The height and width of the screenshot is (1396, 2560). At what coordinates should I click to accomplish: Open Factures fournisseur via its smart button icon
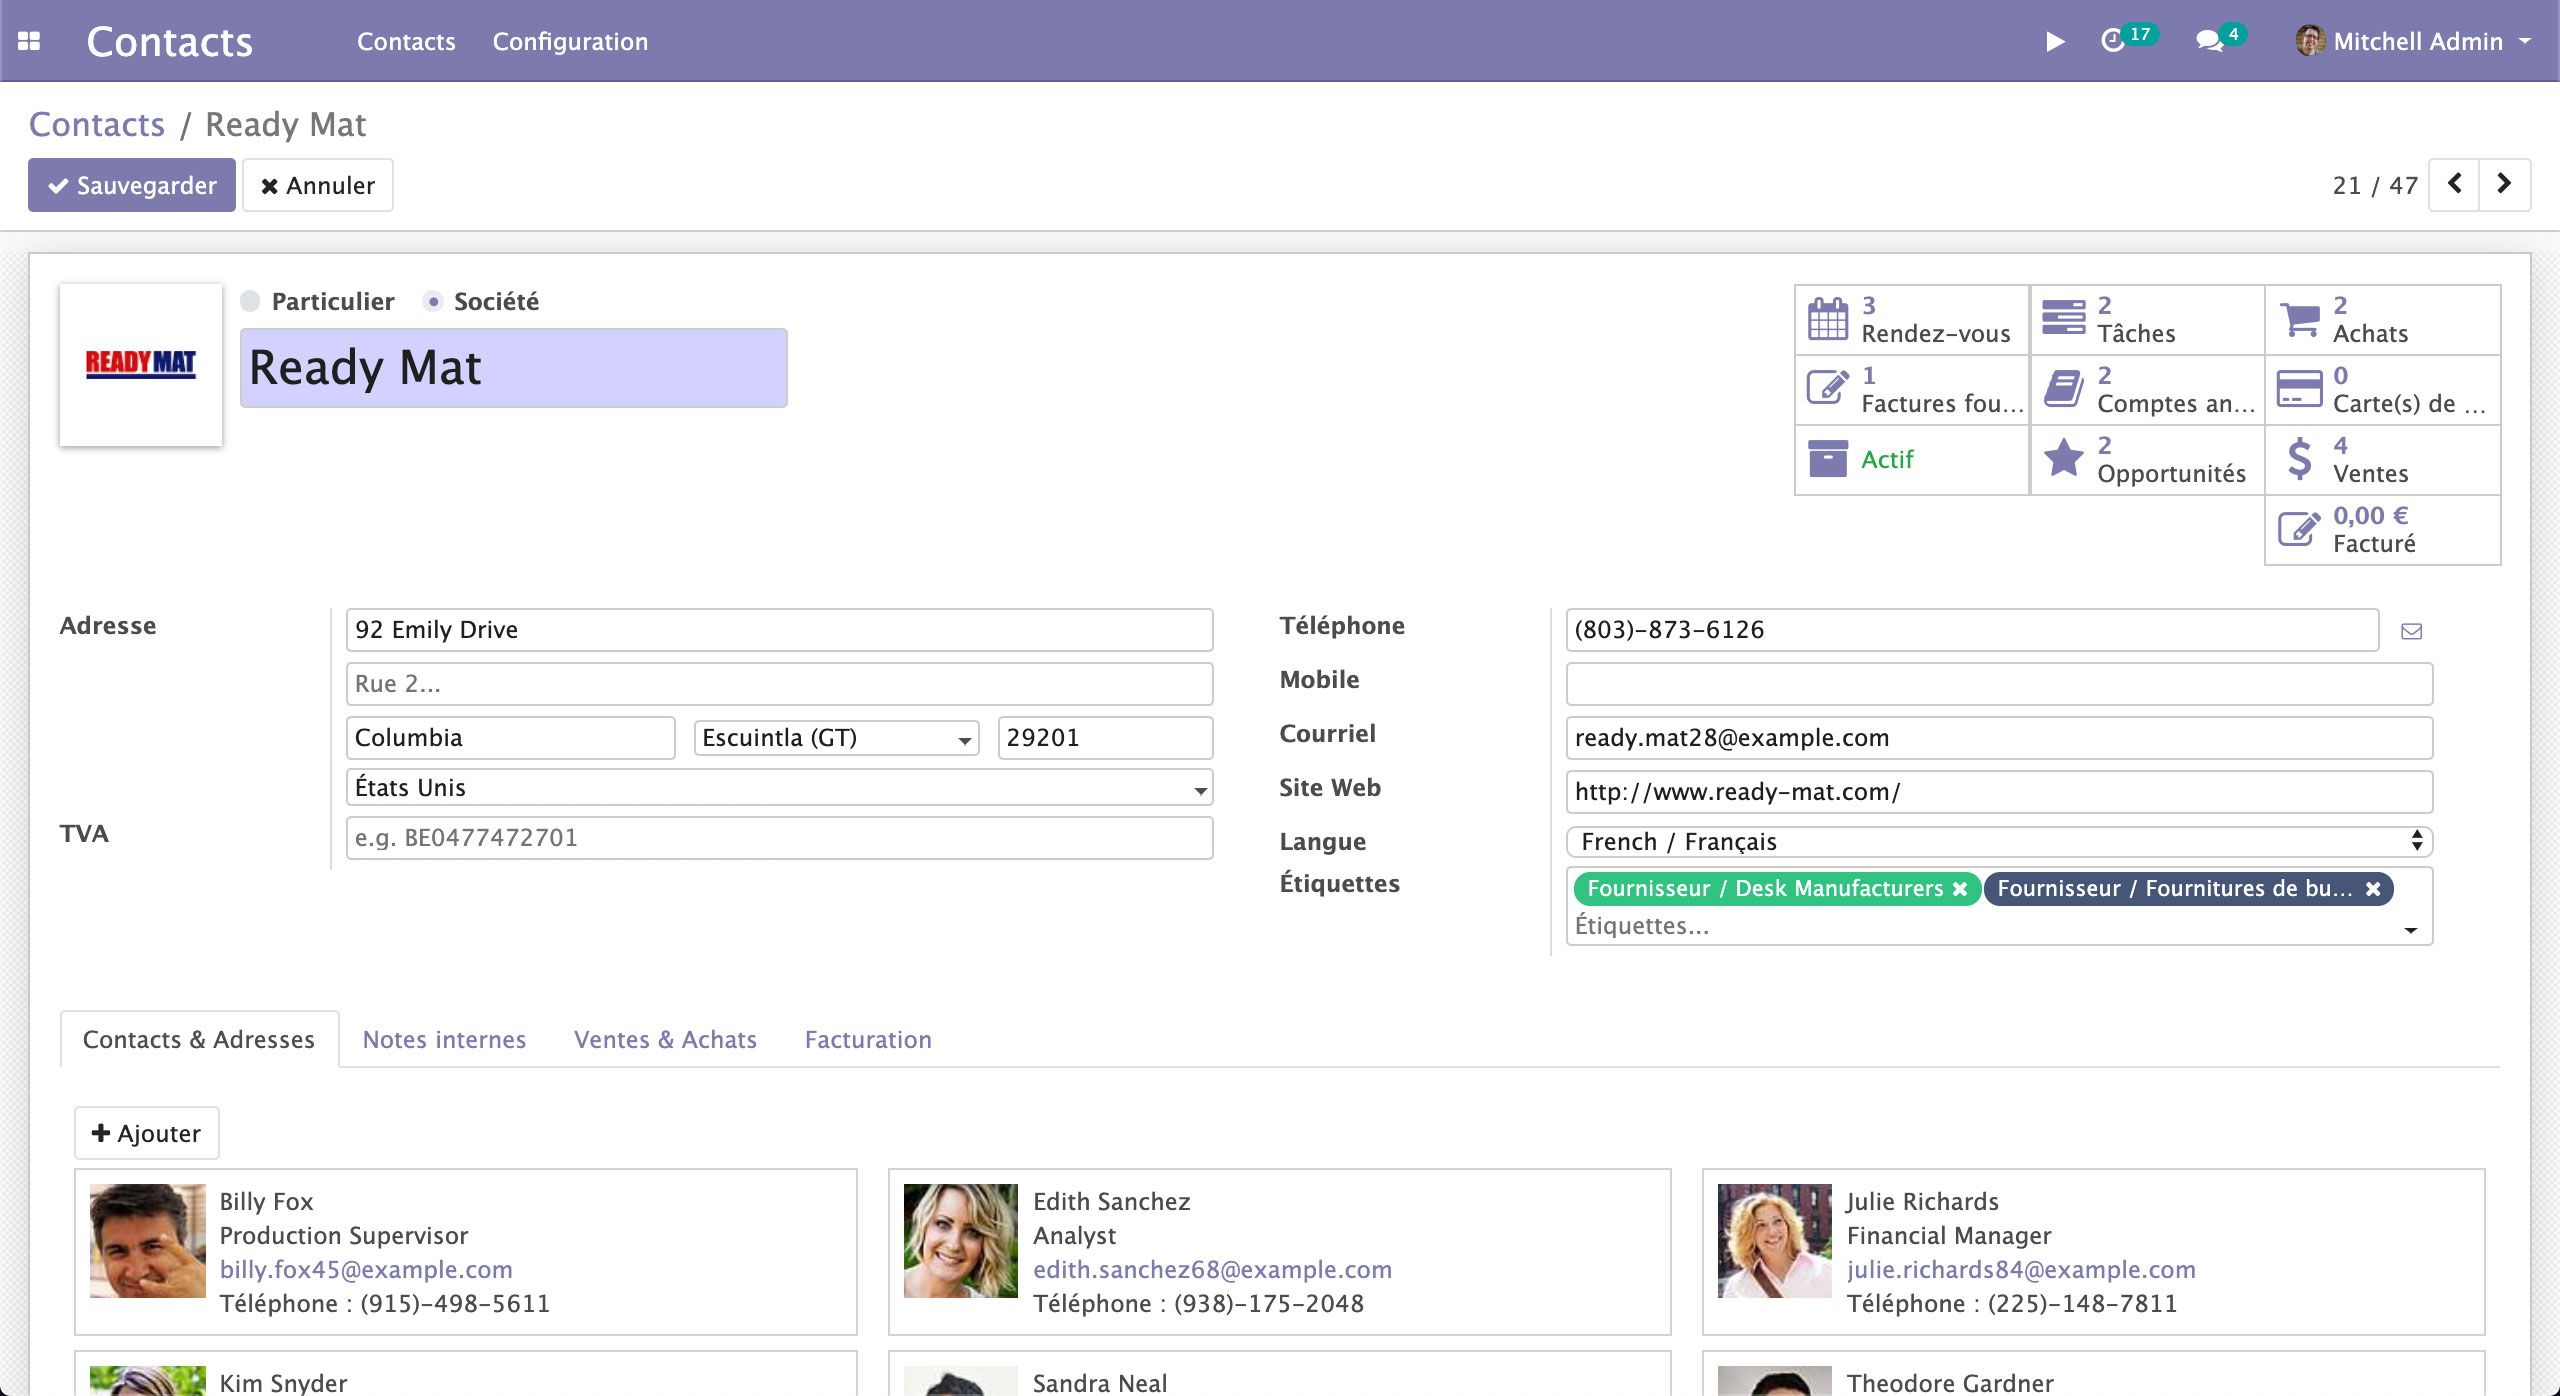(1827, 389)
